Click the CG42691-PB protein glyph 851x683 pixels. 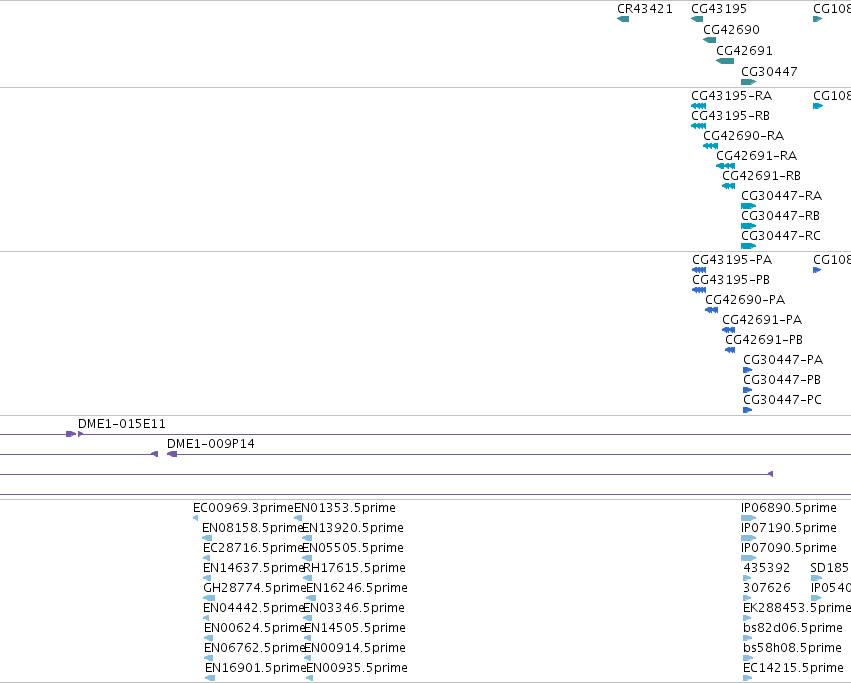coord(730,350)
